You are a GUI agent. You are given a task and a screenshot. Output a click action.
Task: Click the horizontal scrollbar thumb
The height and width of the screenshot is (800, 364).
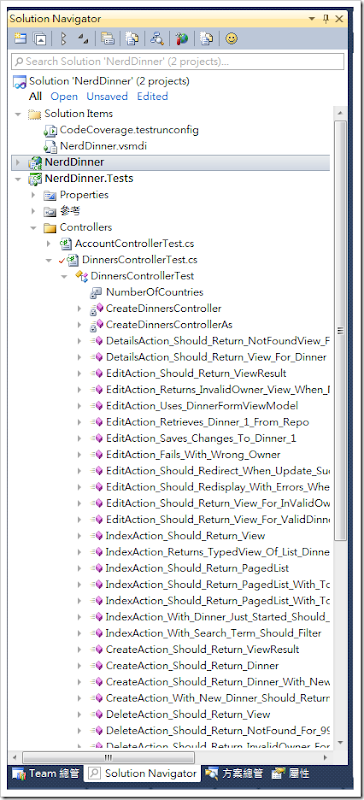pyautogui.click(x=108, y=757)
